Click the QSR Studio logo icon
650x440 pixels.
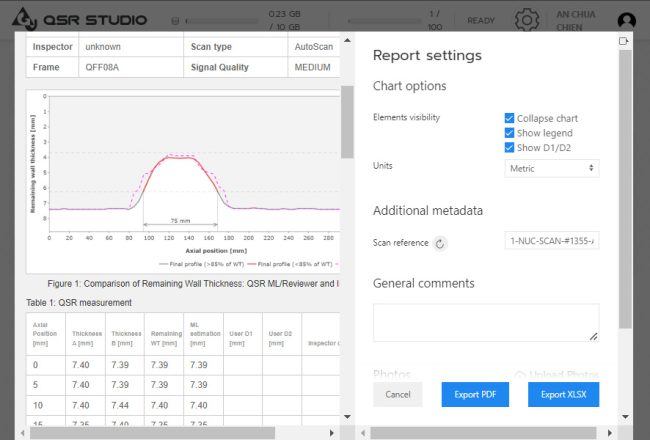coord(25,19)
